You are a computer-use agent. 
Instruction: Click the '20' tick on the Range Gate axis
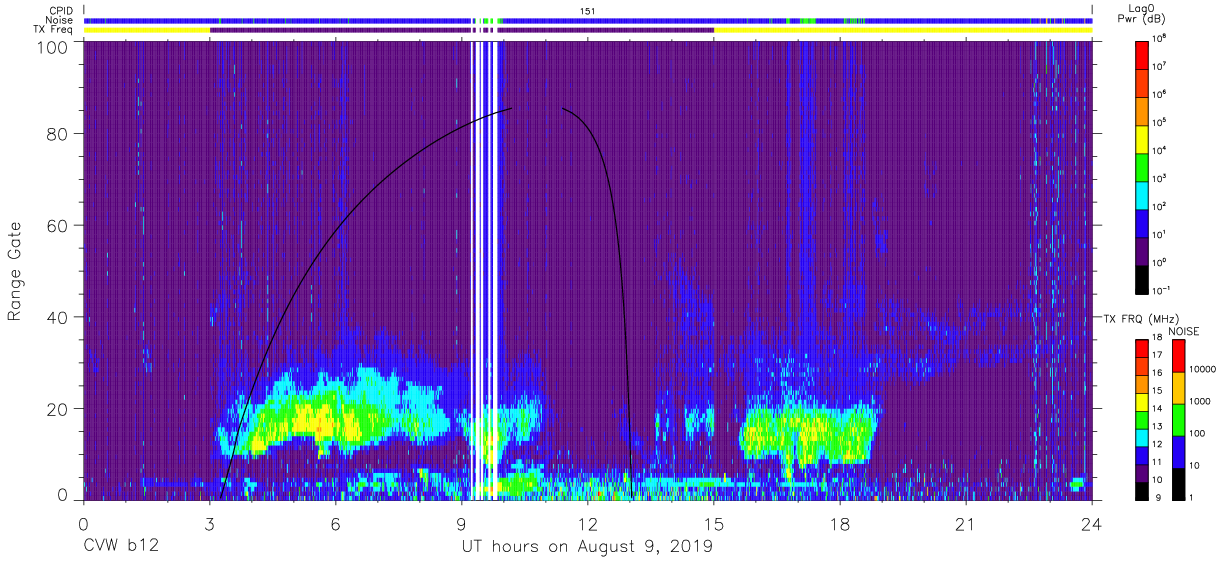point(57,409)
